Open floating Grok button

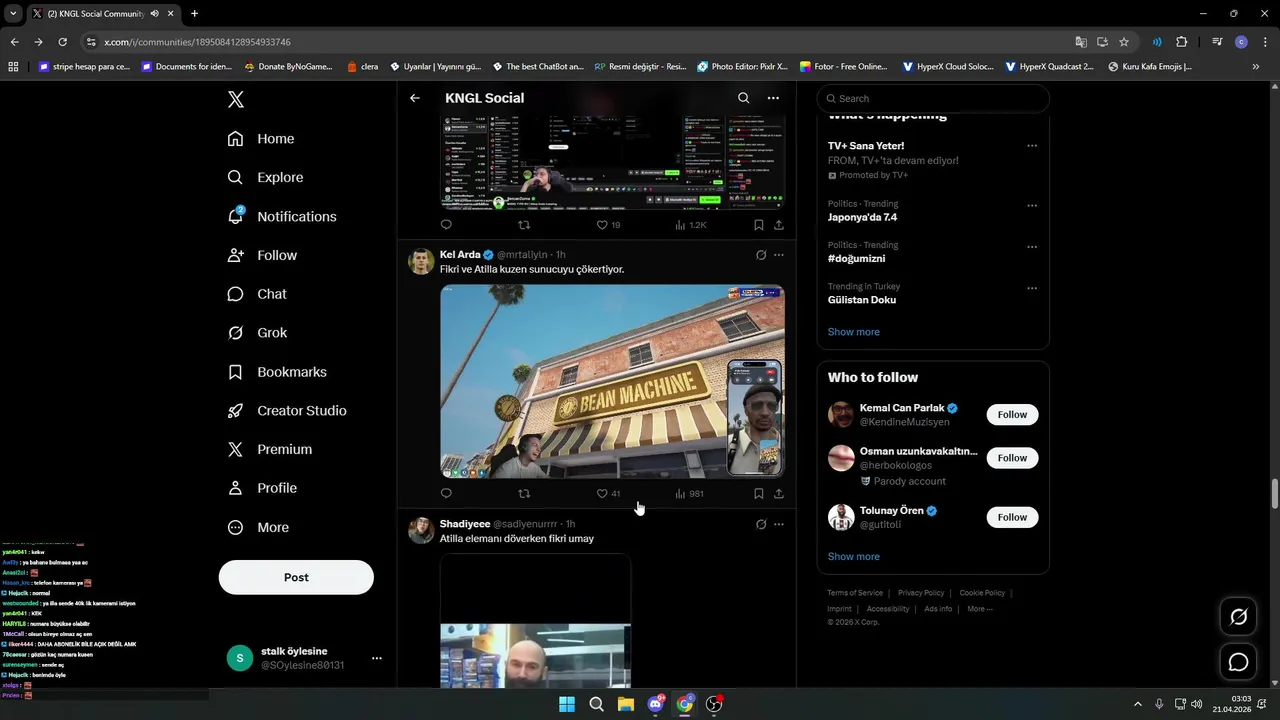point(1239,617)
